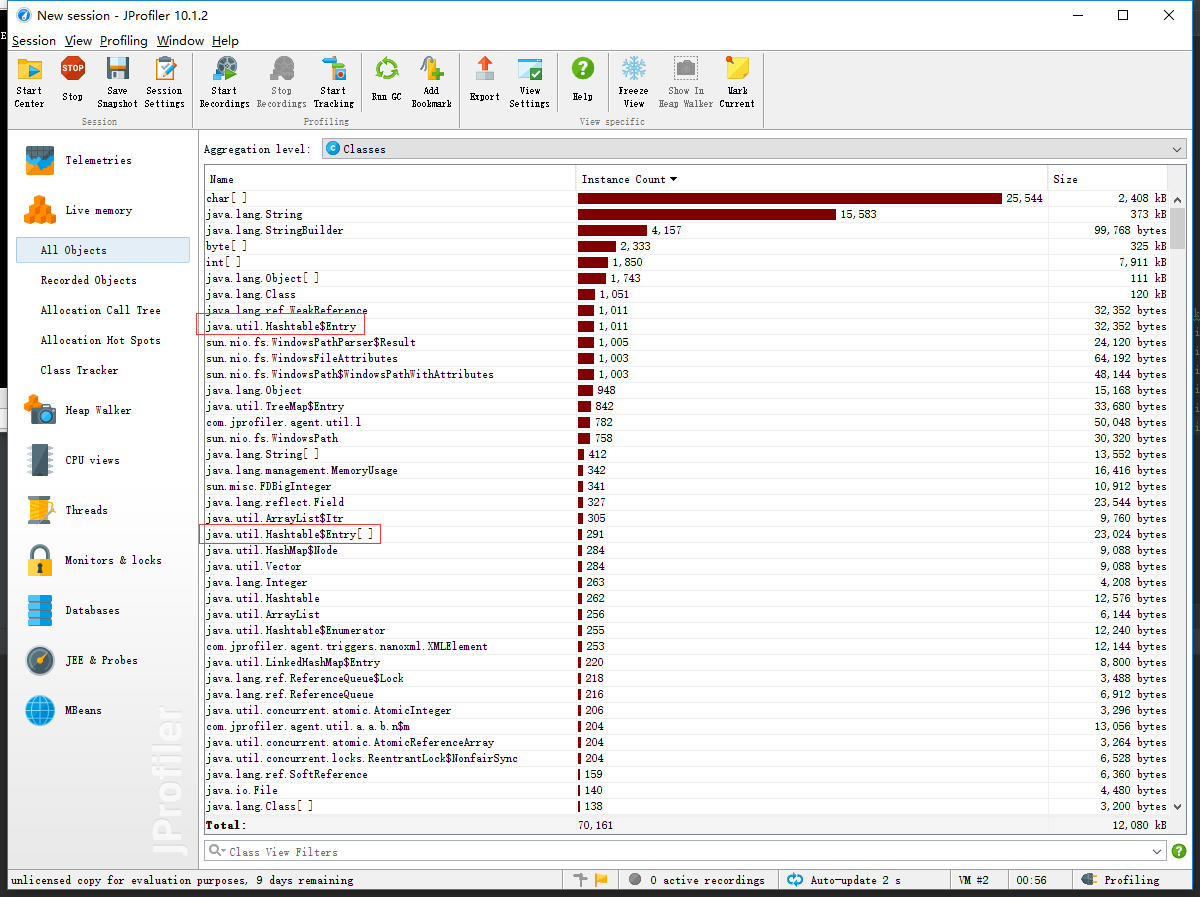Click the bookmark flag status bar icon

click(x=602, y=880)
